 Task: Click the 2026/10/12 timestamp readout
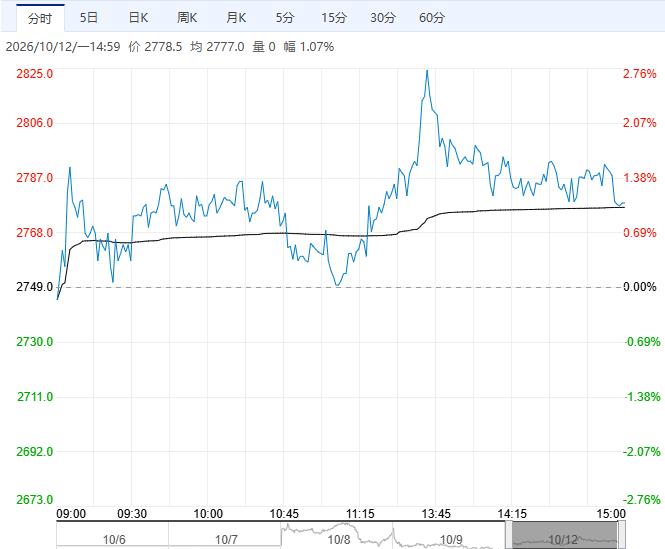coord(63,47)
